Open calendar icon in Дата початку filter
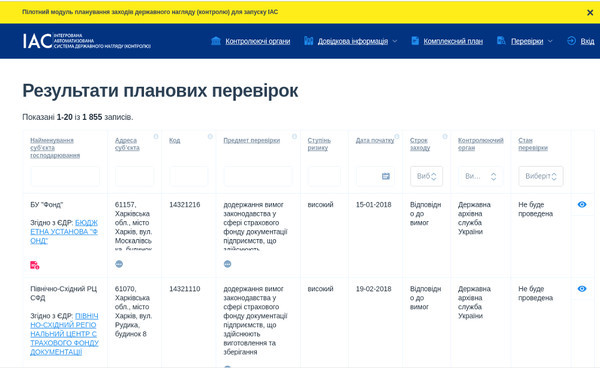 coord(386,176)
